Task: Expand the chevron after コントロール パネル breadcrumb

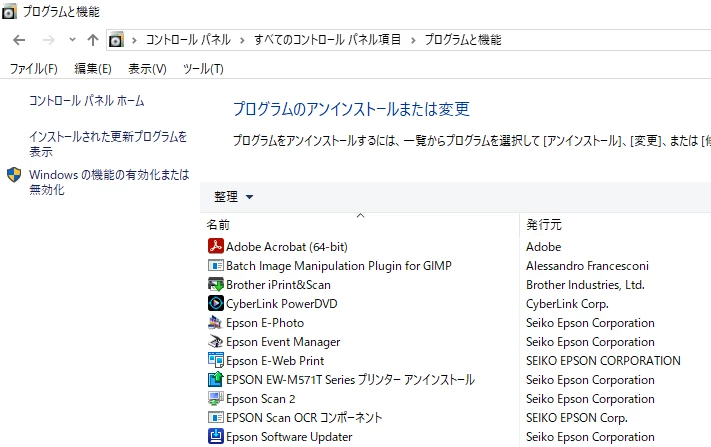Action: (242, 40)
